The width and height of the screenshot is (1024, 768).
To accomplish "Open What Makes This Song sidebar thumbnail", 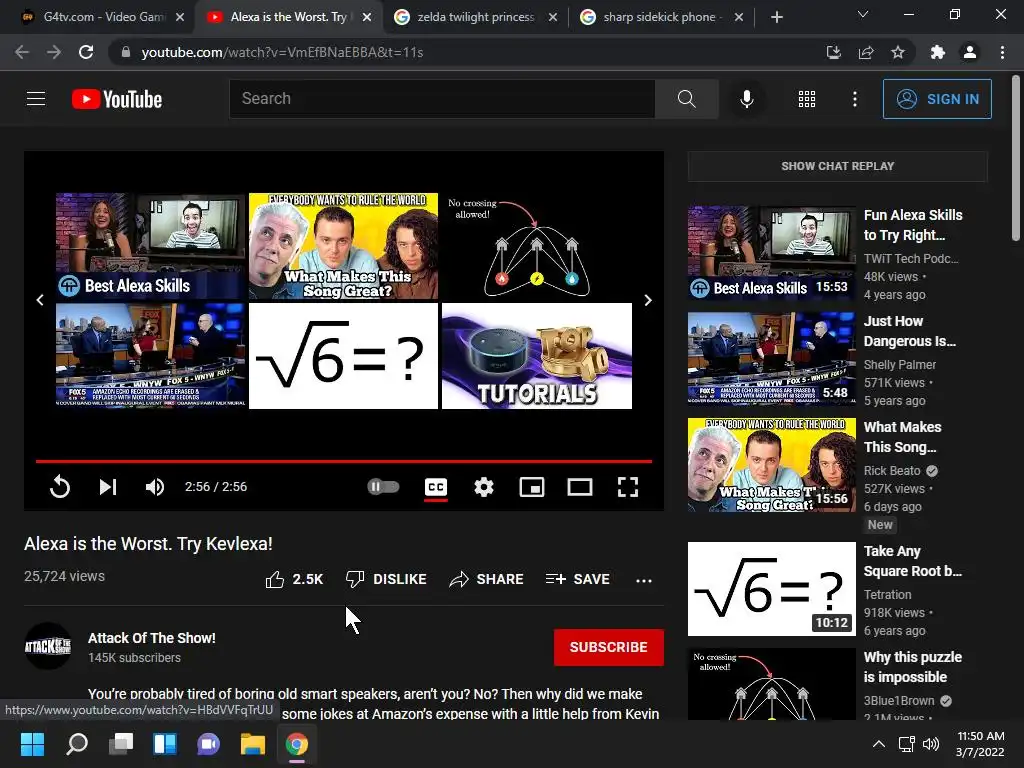I will click(x=771, y=465).
